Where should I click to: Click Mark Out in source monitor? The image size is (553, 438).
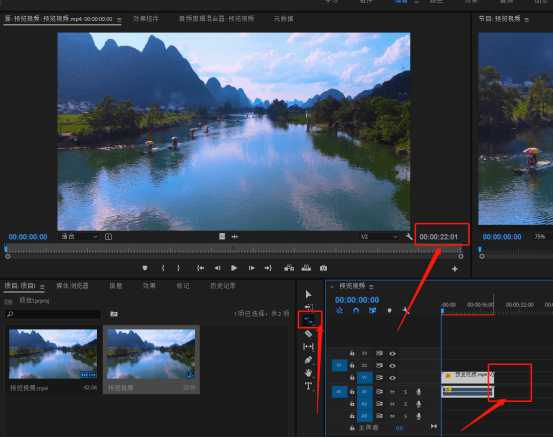tap(178, 268)
